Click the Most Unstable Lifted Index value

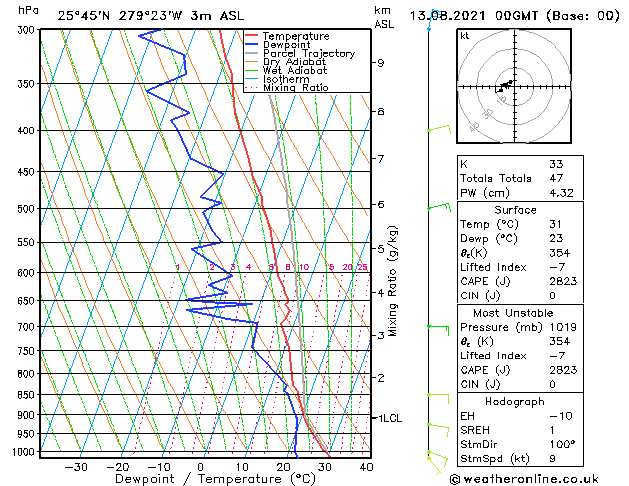(557, 356)
